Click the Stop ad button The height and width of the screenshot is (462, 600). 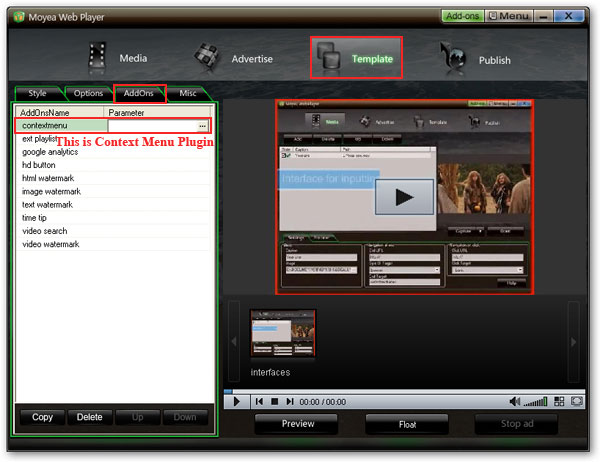tap(517, 424)
